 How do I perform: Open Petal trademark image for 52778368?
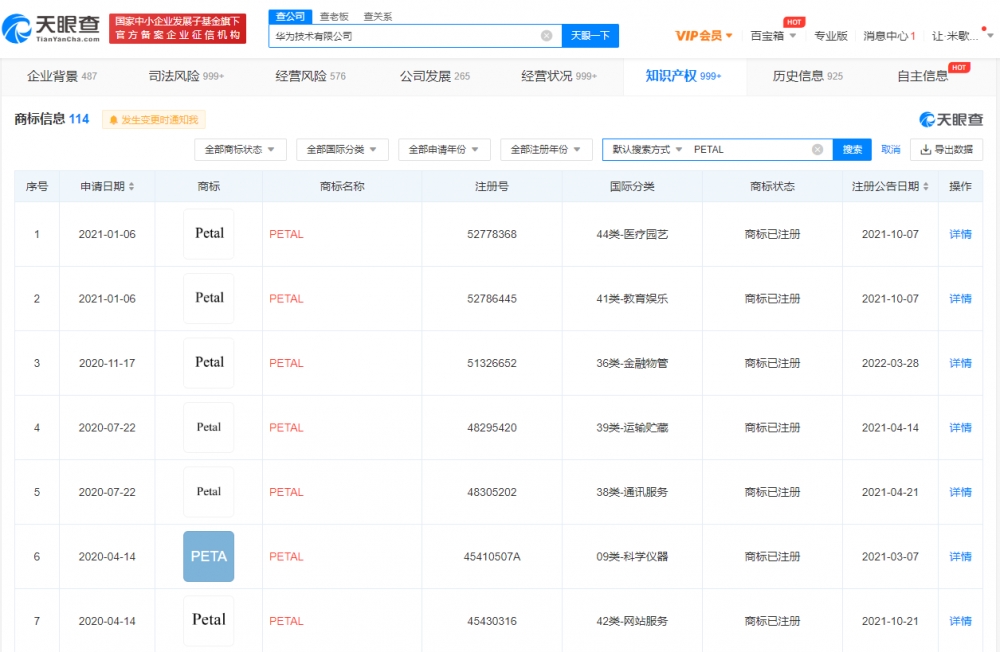click(x=209, y=234)
